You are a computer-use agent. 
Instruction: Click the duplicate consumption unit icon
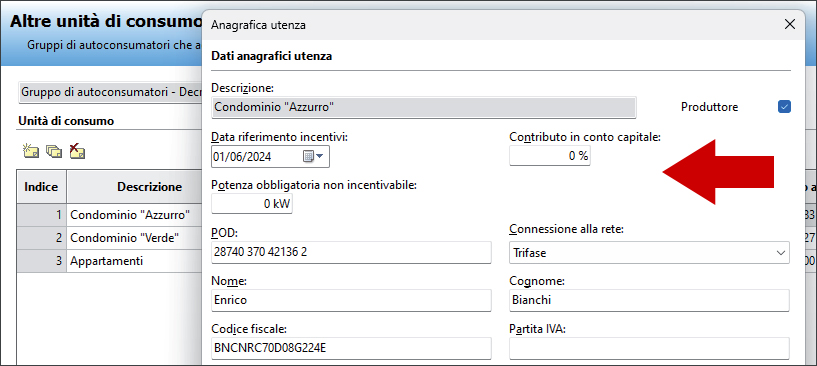pyautogui.click(x=54, y=151)
